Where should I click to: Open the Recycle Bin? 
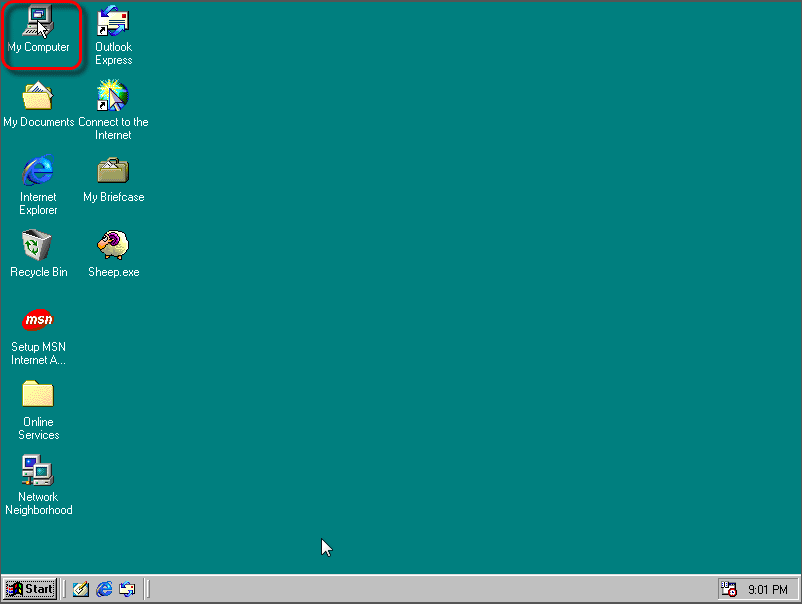pyautogui.click(x=37, y=245)
